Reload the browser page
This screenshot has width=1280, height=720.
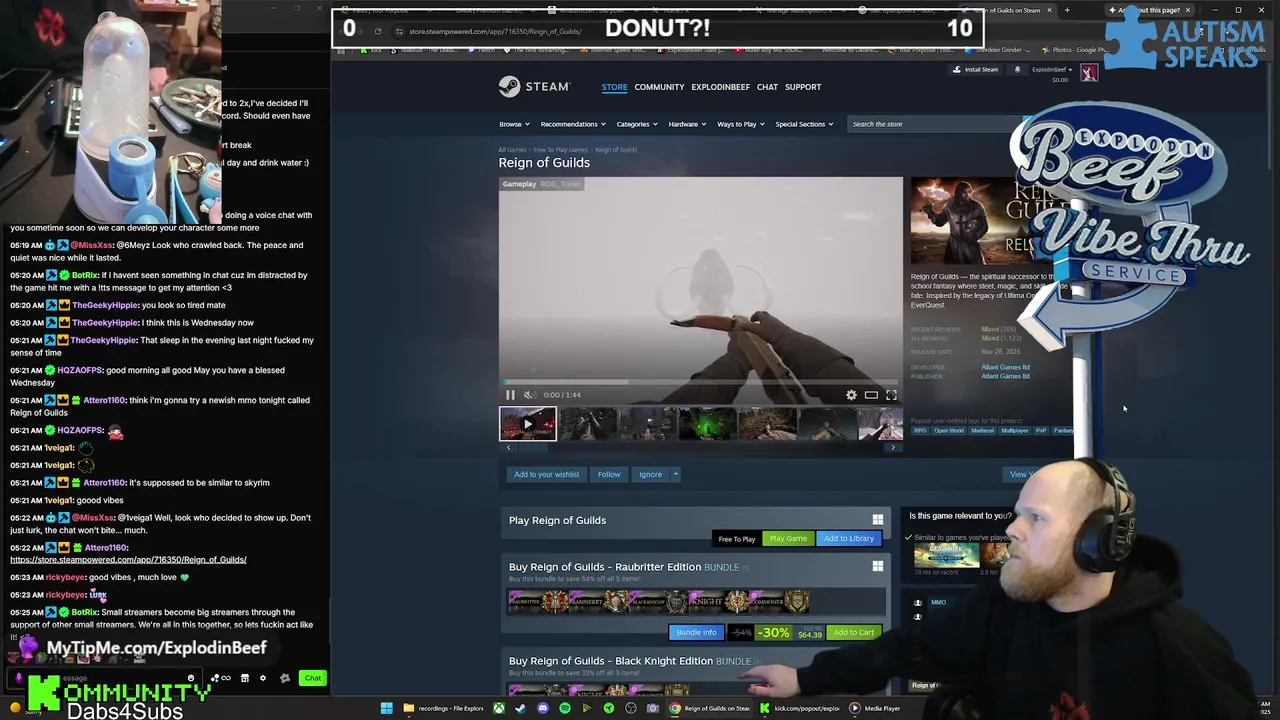click(x=377, y=31)
